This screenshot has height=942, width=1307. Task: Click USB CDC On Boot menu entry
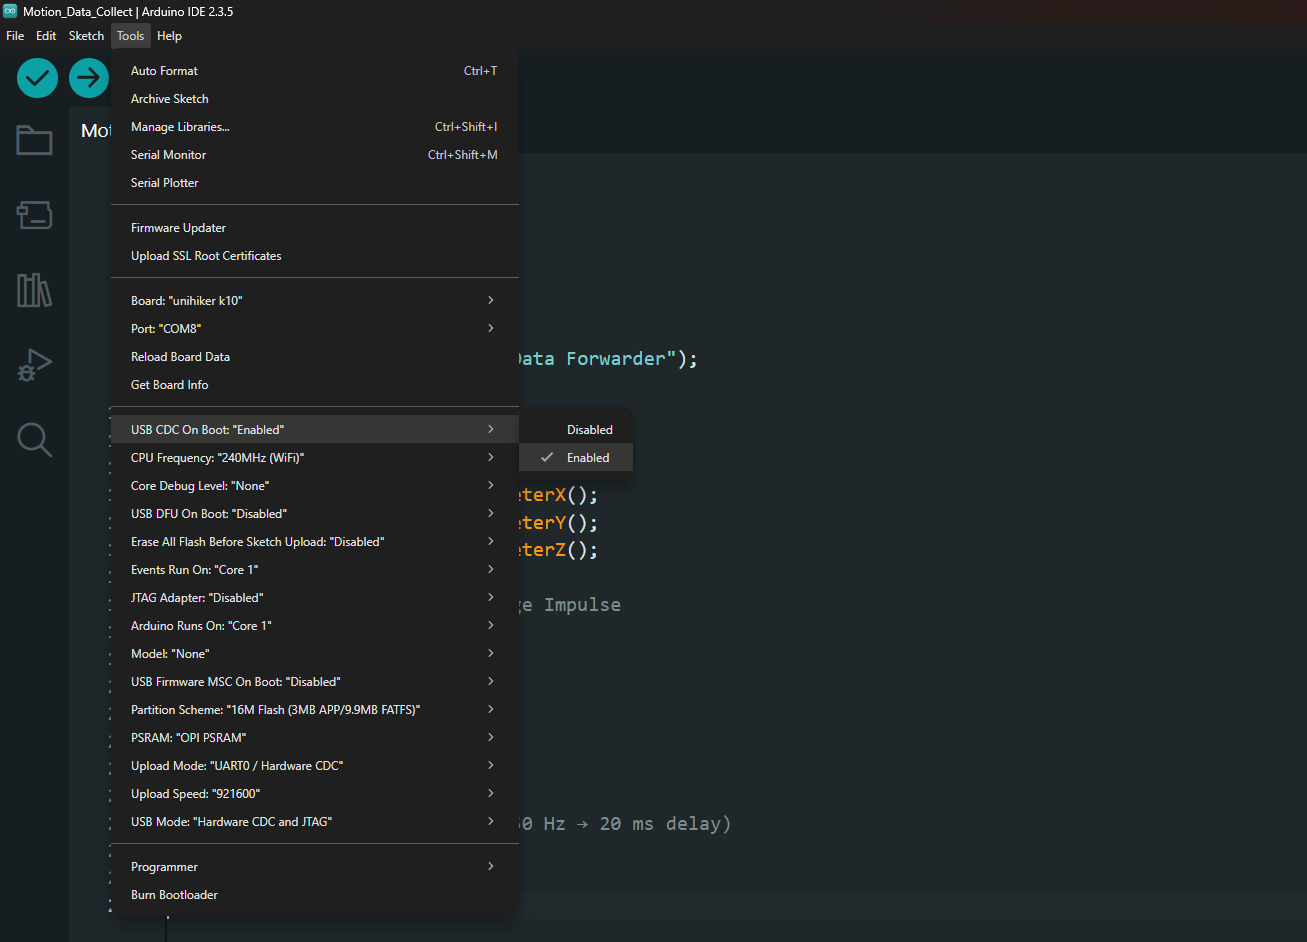pos(314,430)
